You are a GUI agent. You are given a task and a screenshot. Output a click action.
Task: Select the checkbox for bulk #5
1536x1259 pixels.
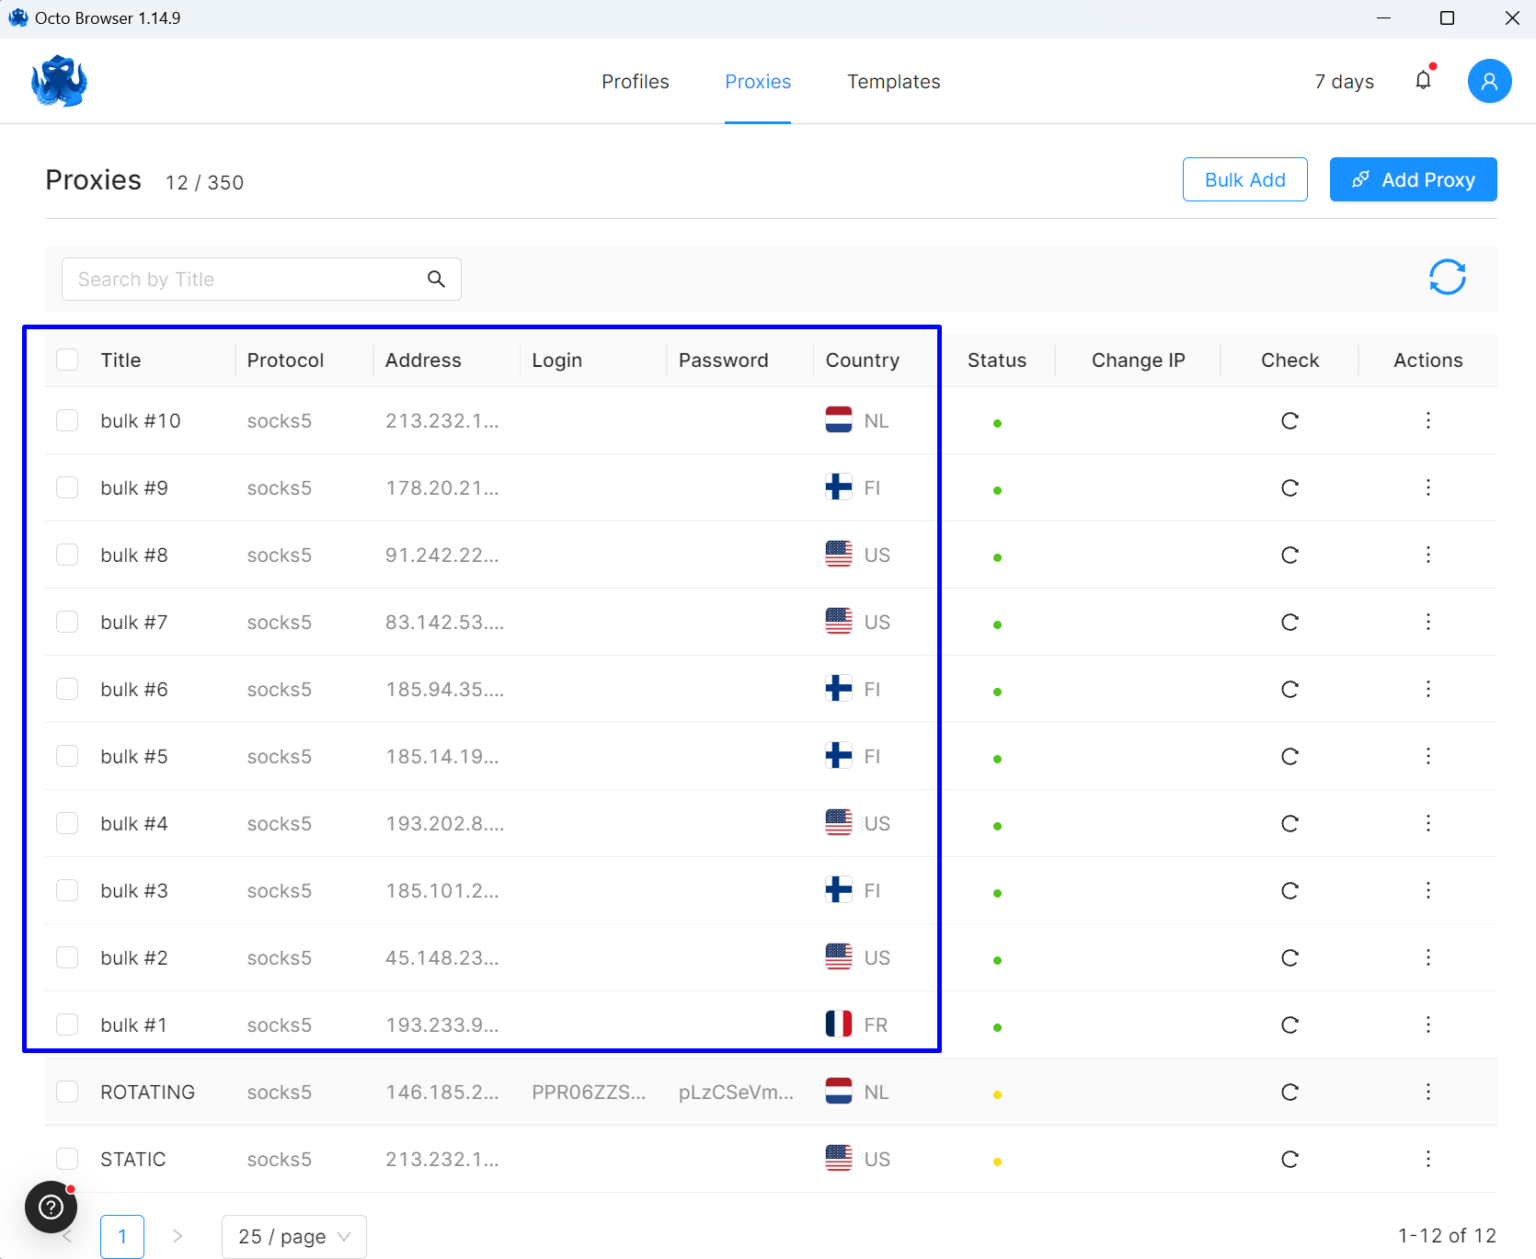pos(67,756)
